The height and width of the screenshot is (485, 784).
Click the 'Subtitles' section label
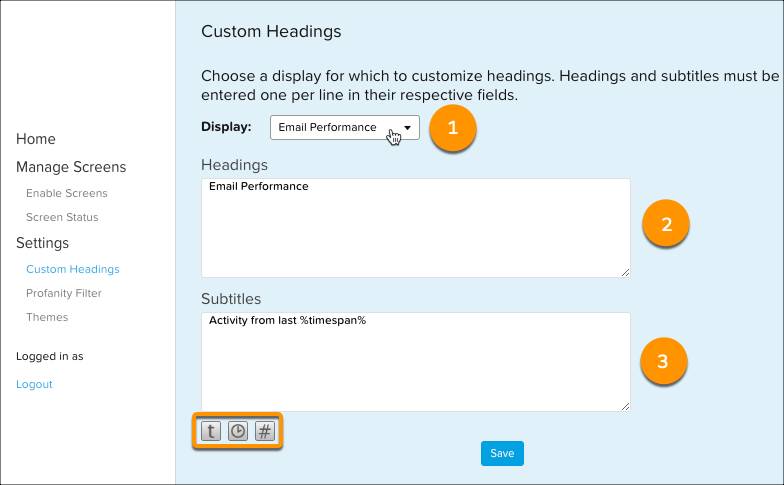coord(231,299)
